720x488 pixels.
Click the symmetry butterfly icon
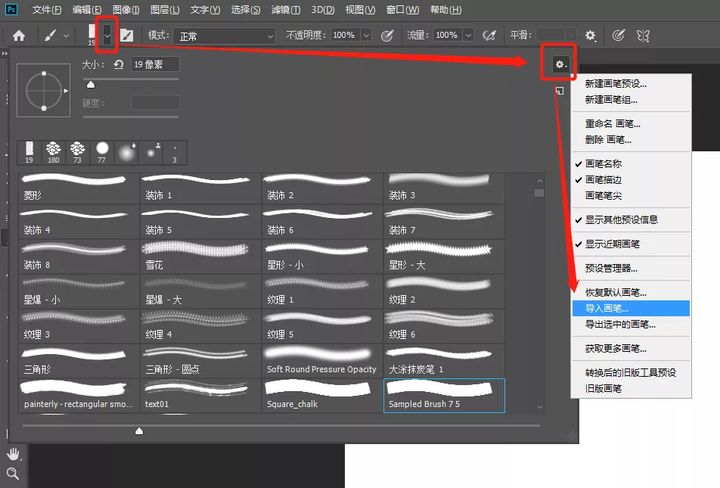[643, 35]
